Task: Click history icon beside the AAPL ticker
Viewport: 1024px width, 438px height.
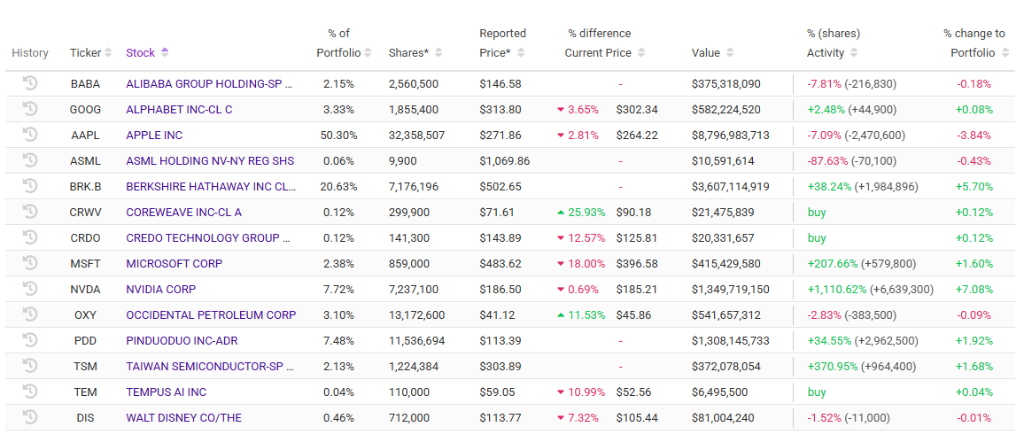Action: click(30, 134)
